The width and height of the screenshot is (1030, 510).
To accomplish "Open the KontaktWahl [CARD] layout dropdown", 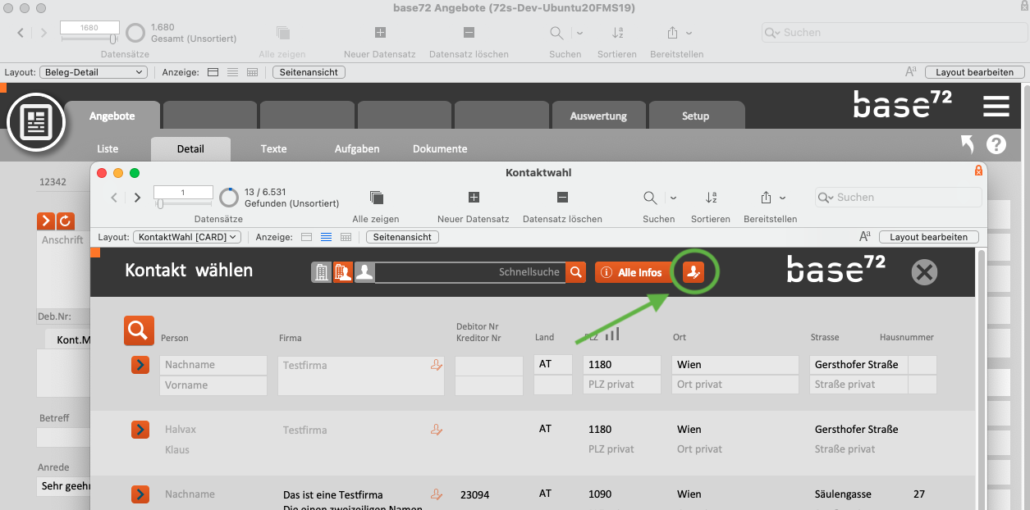I will (187, 237).
